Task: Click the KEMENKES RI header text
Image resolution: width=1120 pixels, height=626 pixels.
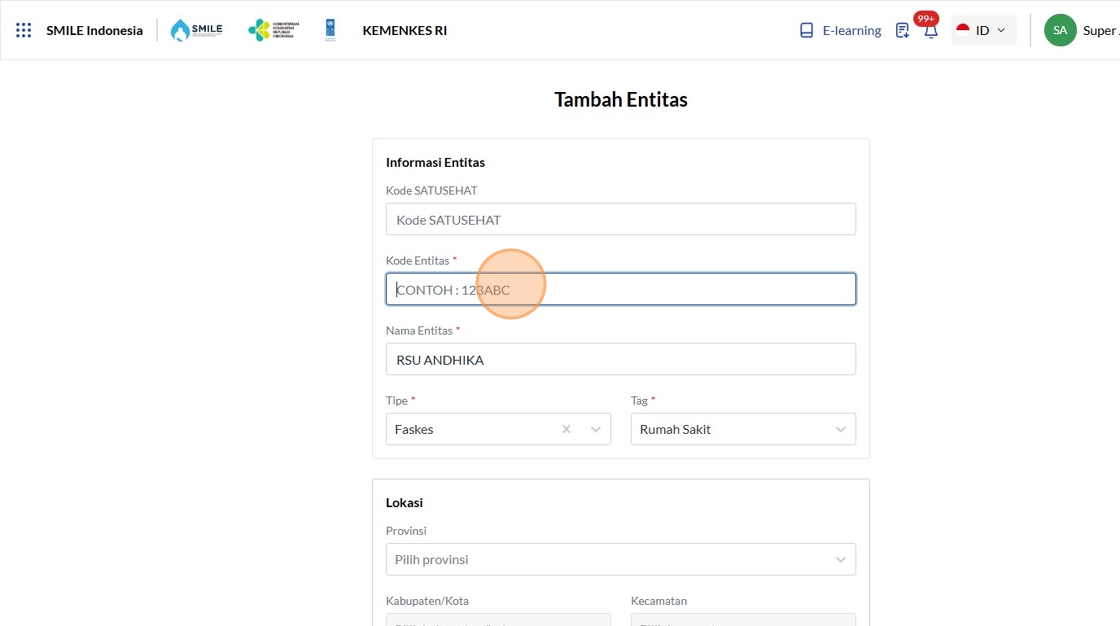Action: (404, 30)
